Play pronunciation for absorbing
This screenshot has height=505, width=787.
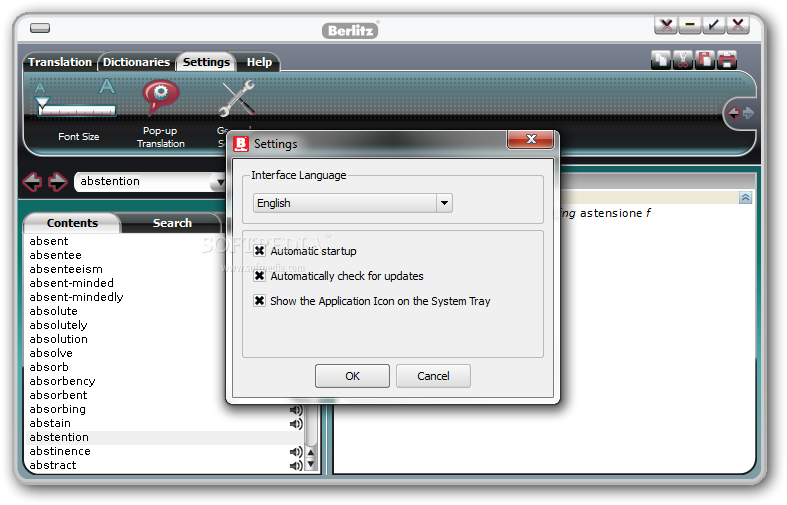(296, 410)
